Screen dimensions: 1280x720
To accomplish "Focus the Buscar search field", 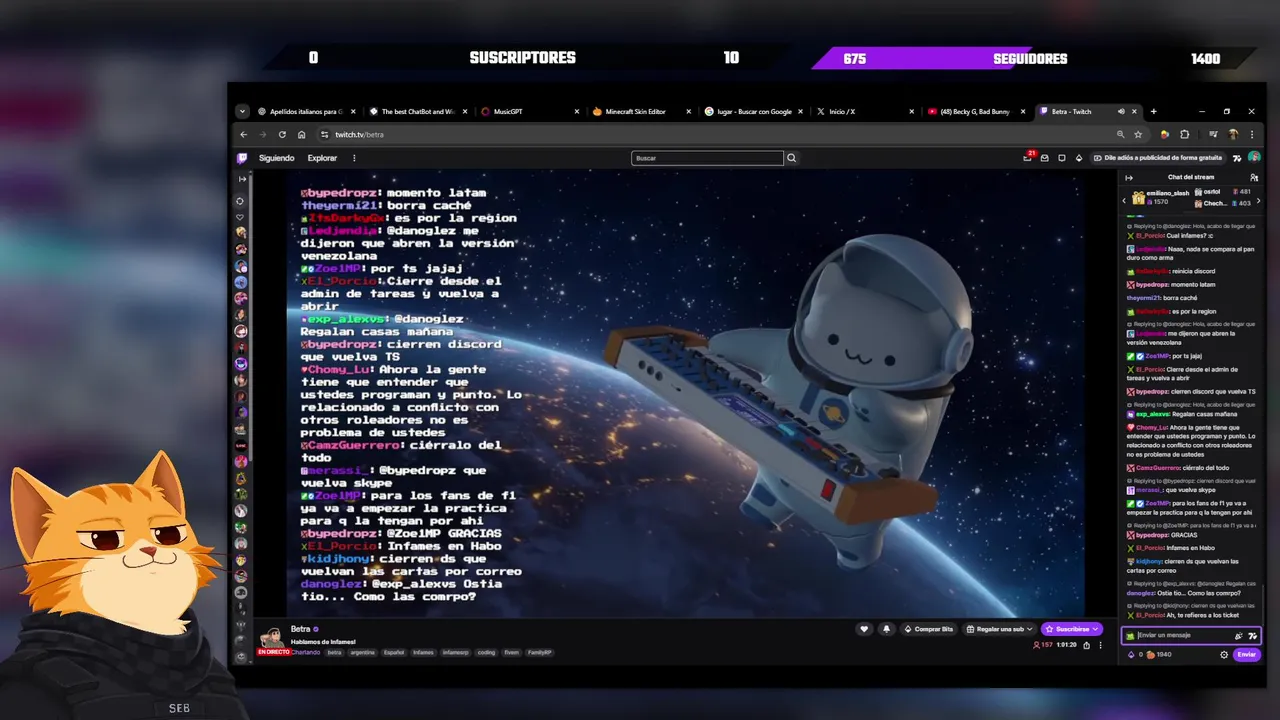I will (x=707, y=158).
